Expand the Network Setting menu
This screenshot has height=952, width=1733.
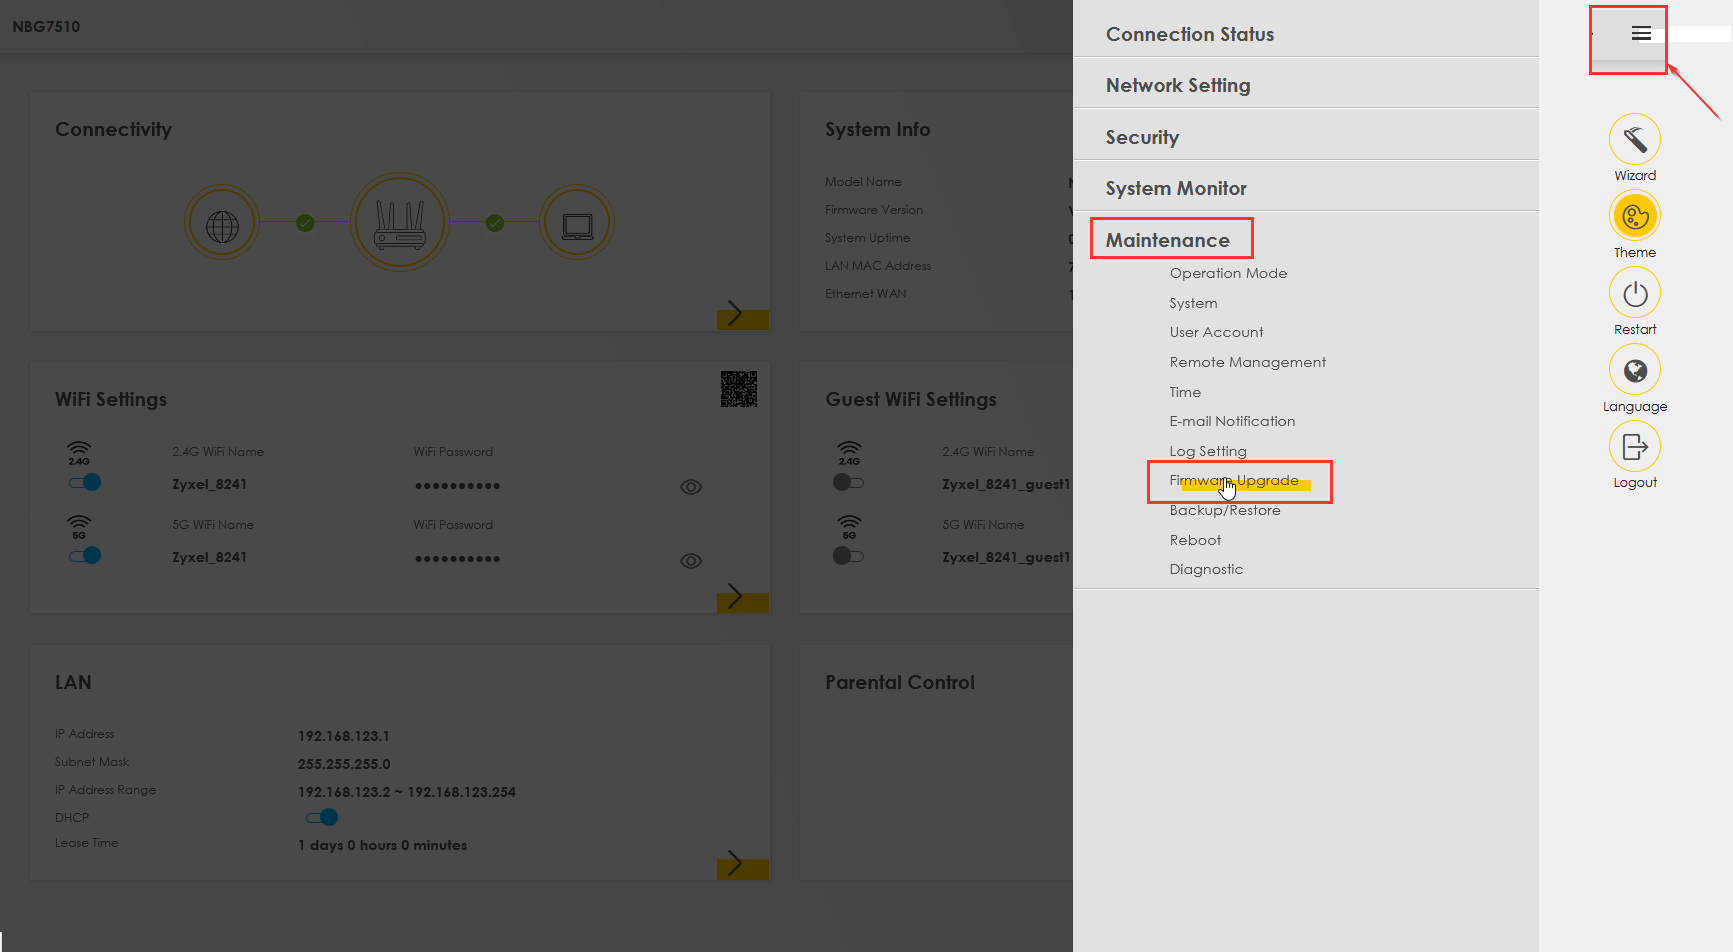(x=1177, y=86)
